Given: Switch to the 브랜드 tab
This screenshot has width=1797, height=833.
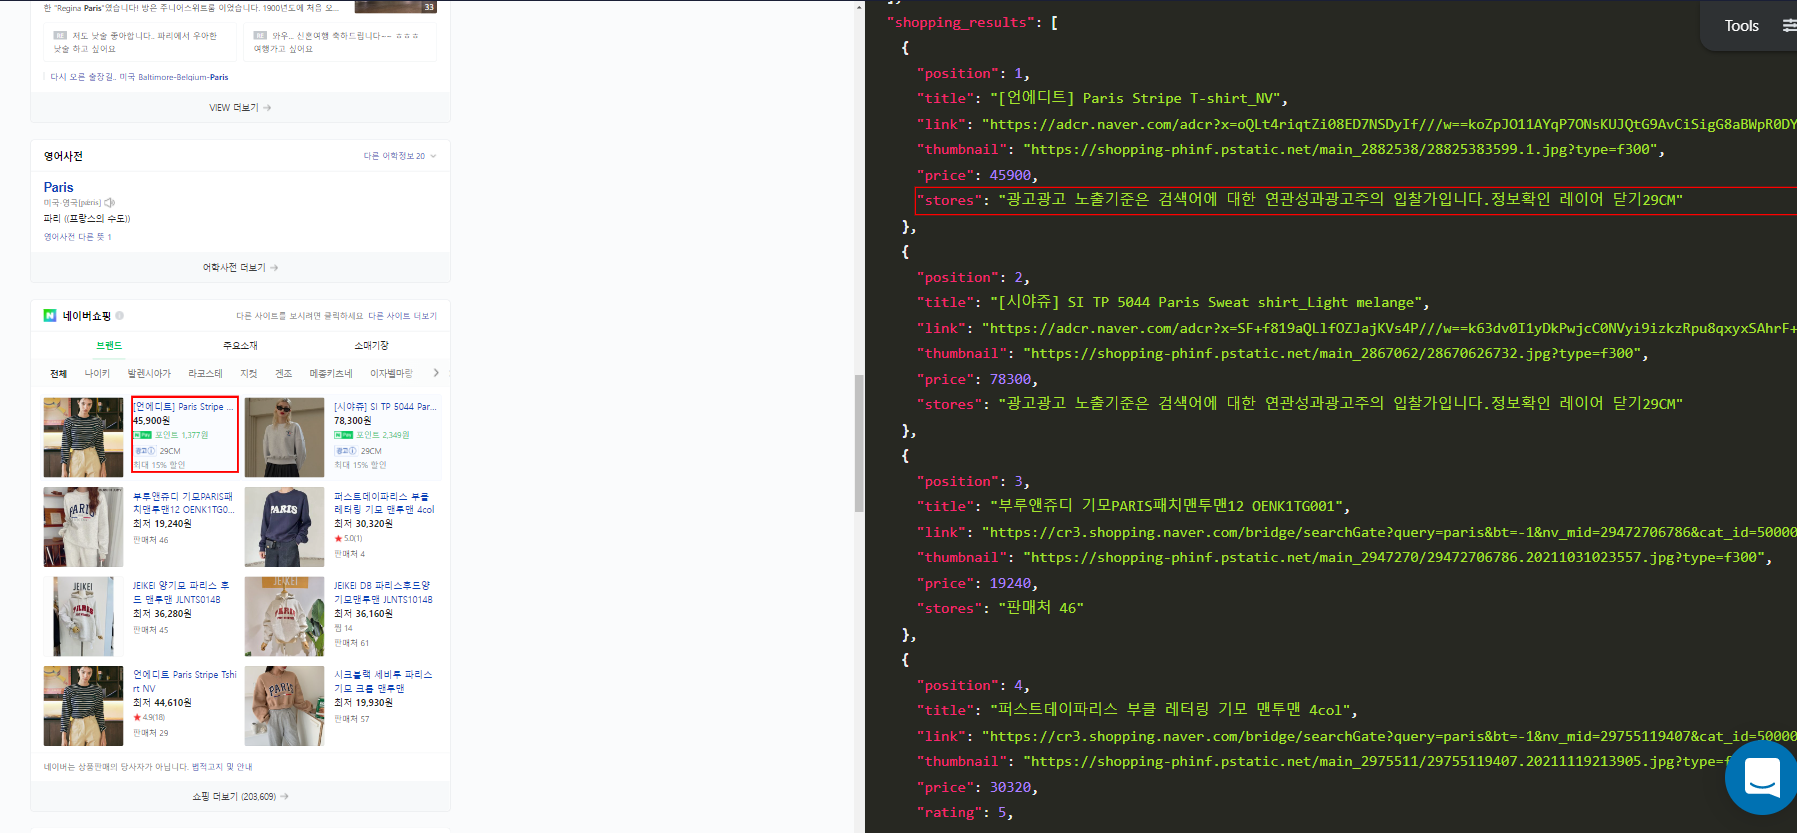Looking at the screenshot, I should (x=109, y=345).
